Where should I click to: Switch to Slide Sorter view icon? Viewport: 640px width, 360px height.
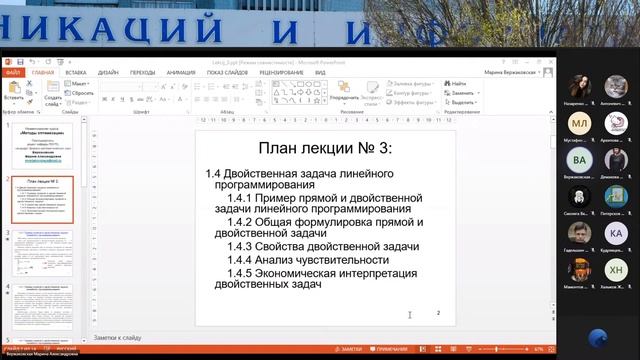tap(438, 349)
